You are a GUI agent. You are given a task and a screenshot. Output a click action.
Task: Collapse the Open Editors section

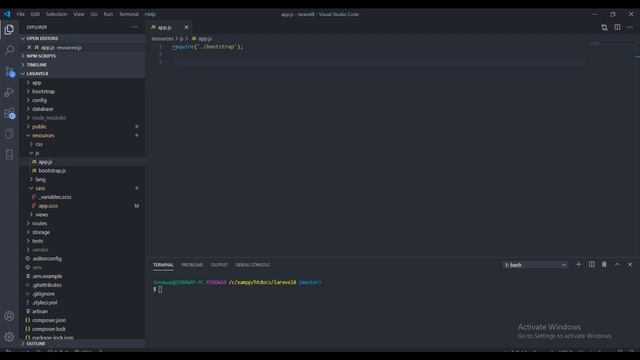pos(82,38)
